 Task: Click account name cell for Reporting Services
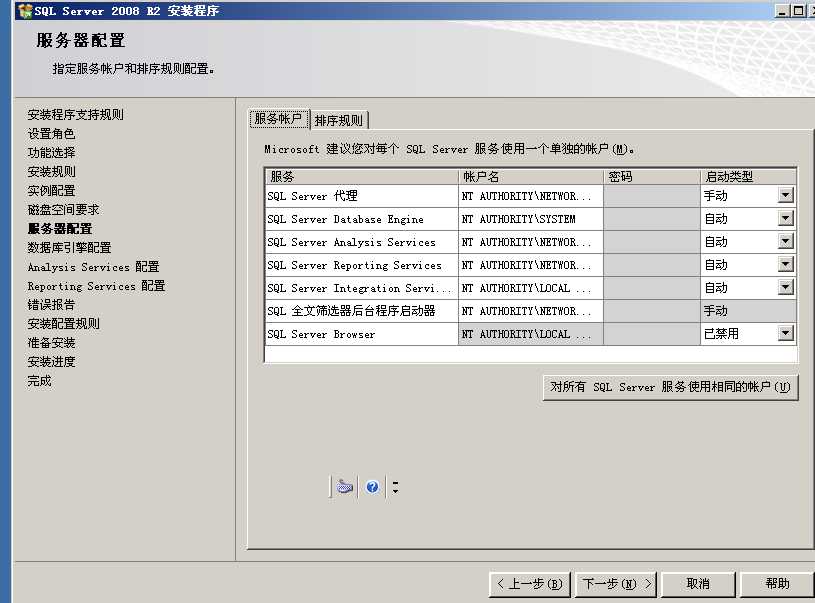(531, 265)
